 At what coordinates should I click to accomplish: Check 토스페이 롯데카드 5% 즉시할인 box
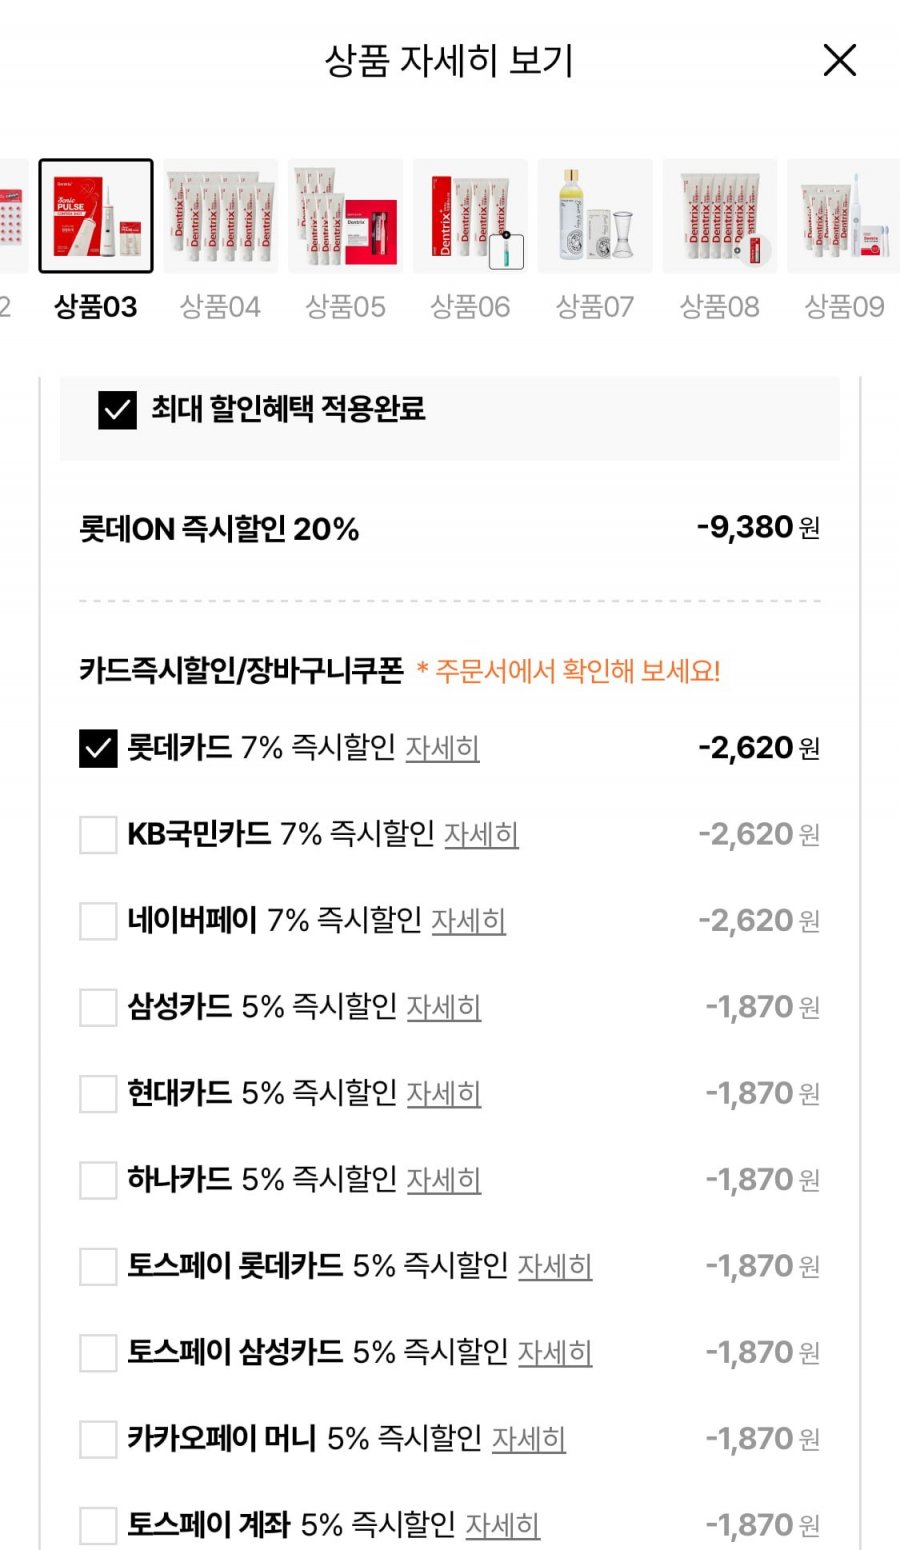pos(98,1267)
